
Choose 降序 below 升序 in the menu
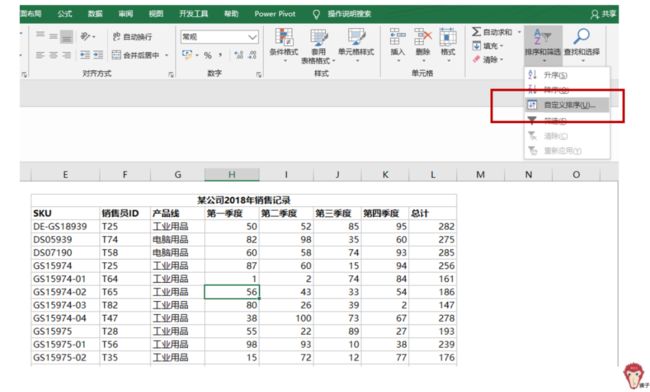point(567,90)
